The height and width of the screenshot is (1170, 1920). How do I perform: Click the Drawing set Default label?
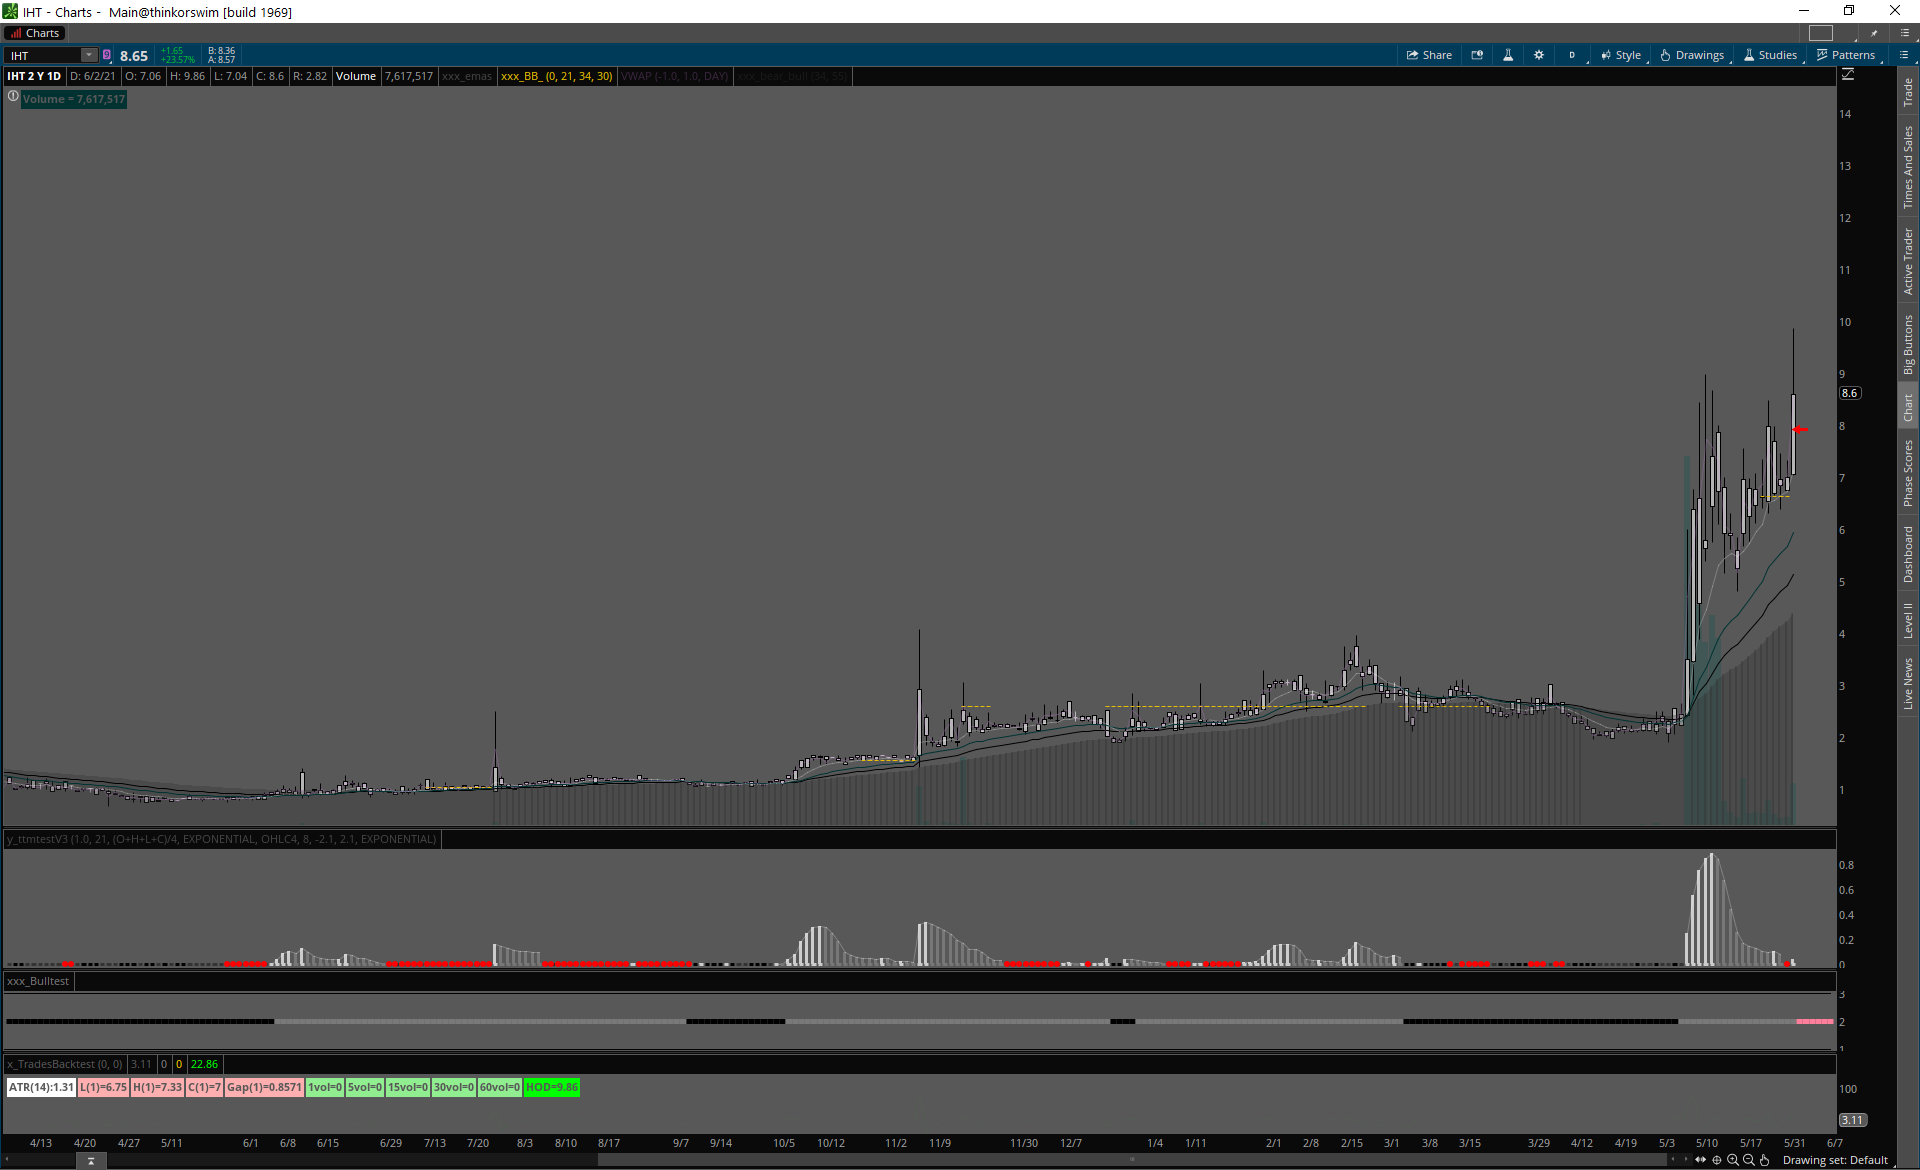pos(1835,1160)
